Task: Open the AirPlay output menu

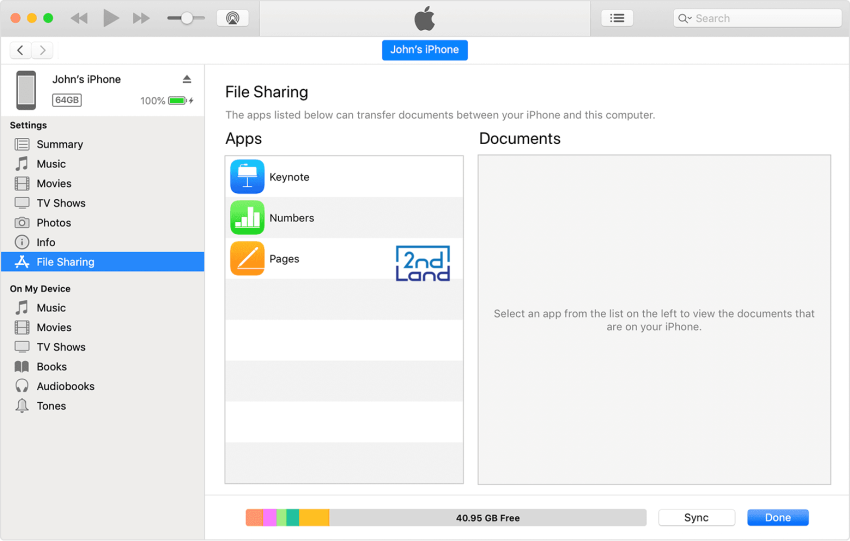Action: point(233,18)
